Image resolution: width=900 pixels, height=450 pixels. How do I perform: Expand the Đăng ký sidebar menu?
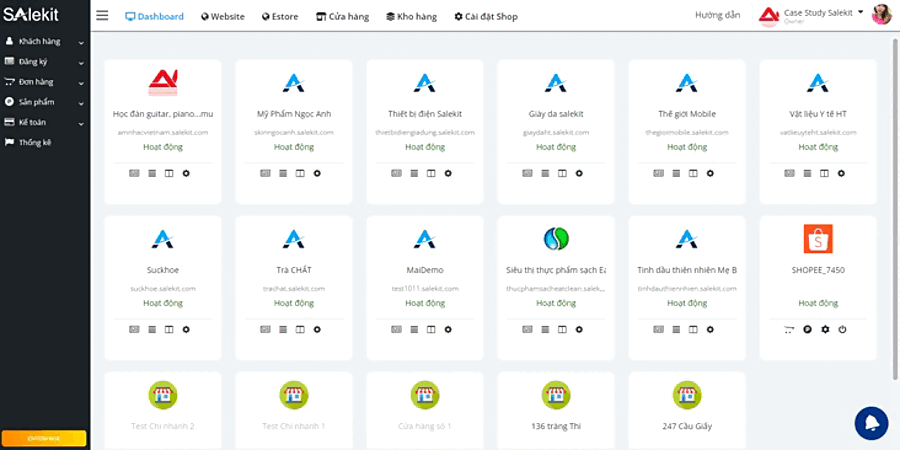coord(45,61)
